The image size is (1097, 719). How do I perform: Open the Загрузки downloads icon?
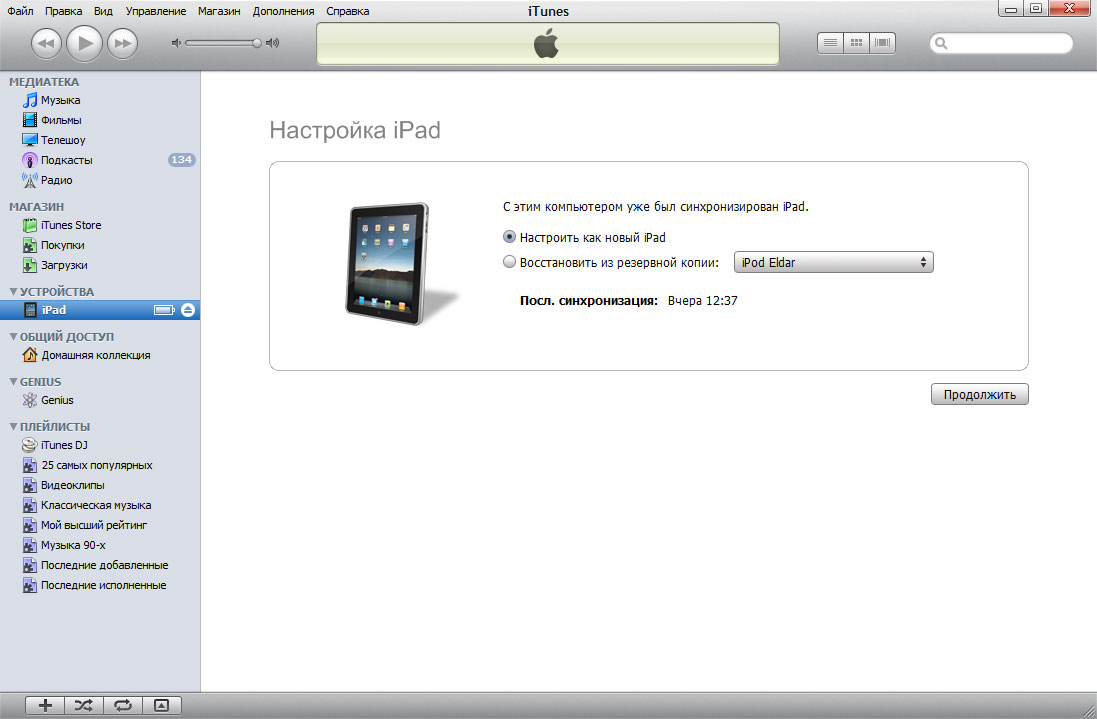click(29, 265)
